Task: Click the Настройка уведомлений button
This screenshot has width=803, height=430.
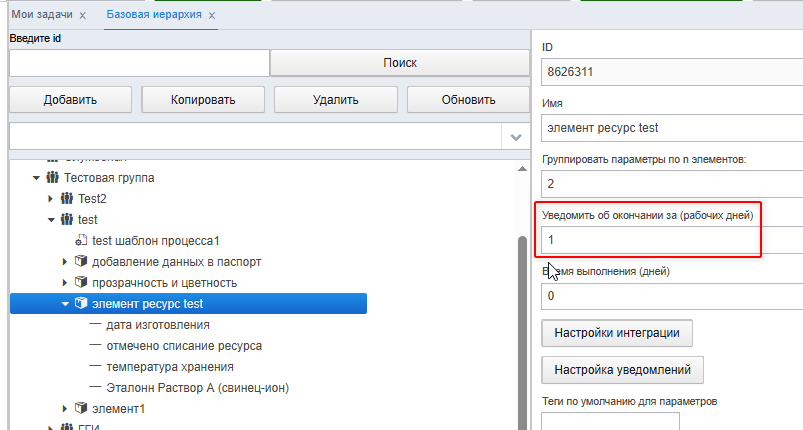Action: tap(623, 370)
